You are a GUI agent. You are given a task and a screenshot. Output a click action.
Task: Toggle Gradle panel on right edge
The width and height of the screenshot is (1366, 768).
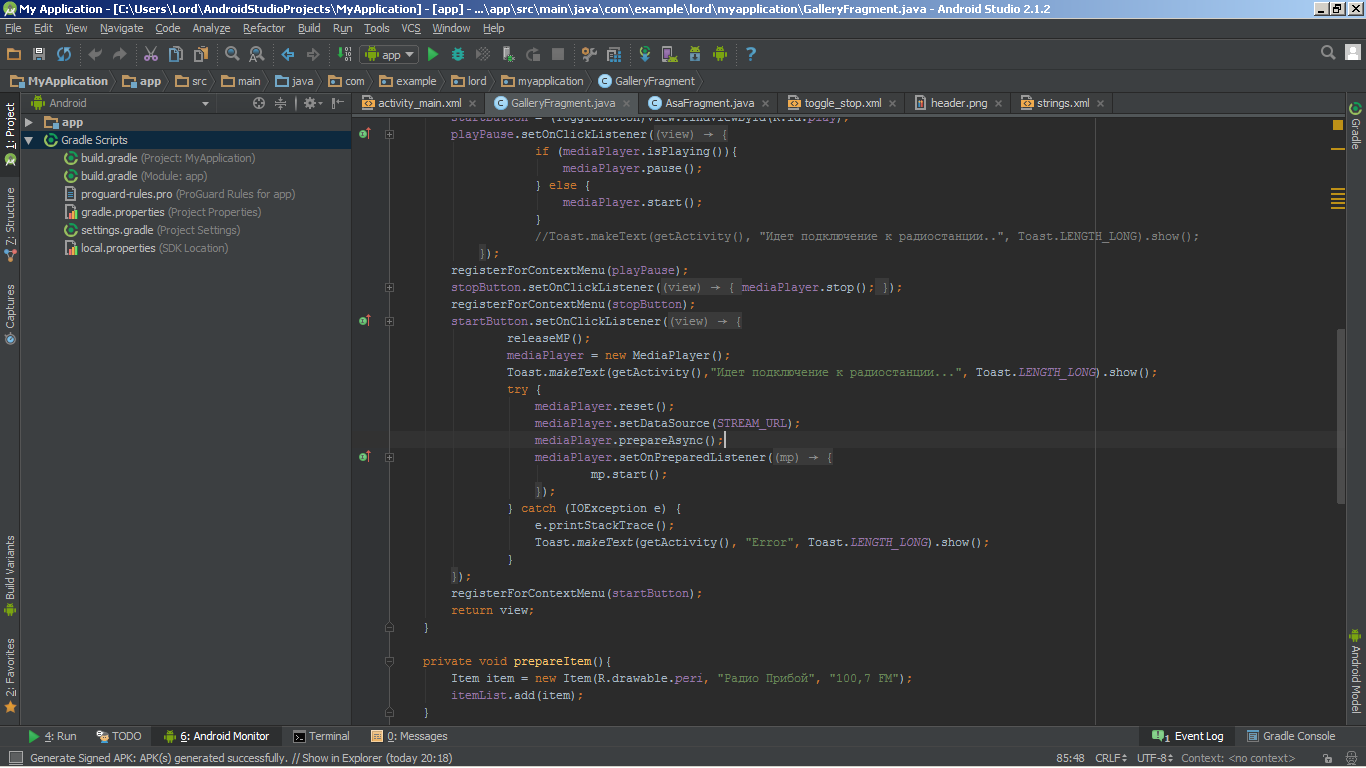pyautogui.click(x=1356, y=126)
